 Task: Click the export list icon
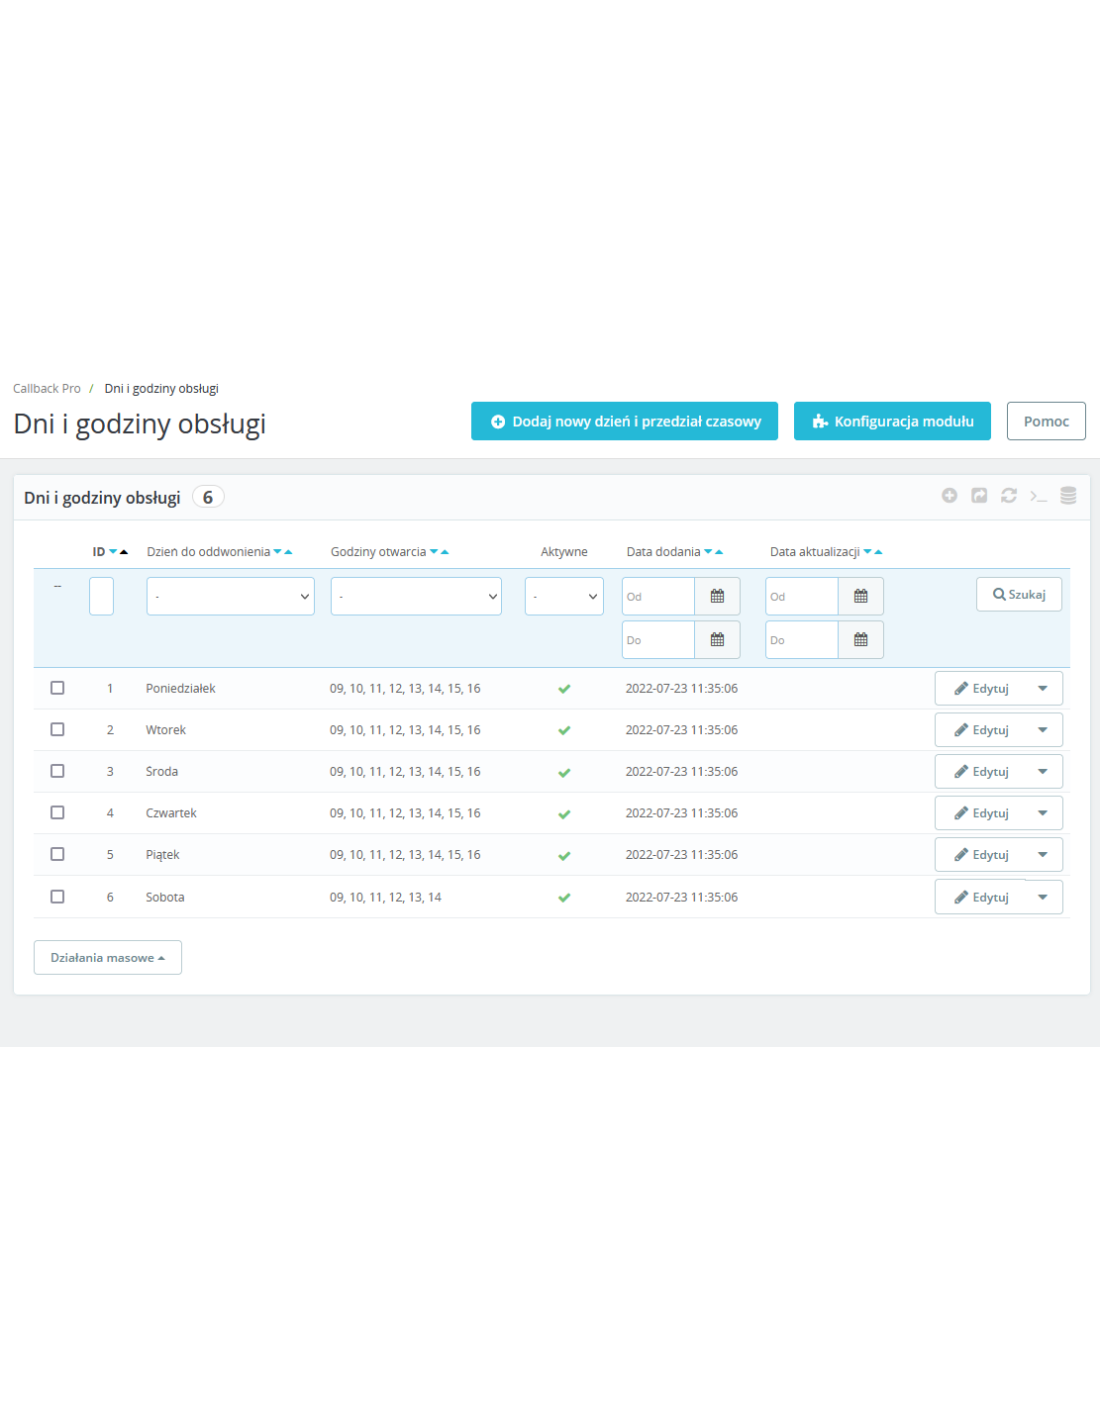pos(979,496)
